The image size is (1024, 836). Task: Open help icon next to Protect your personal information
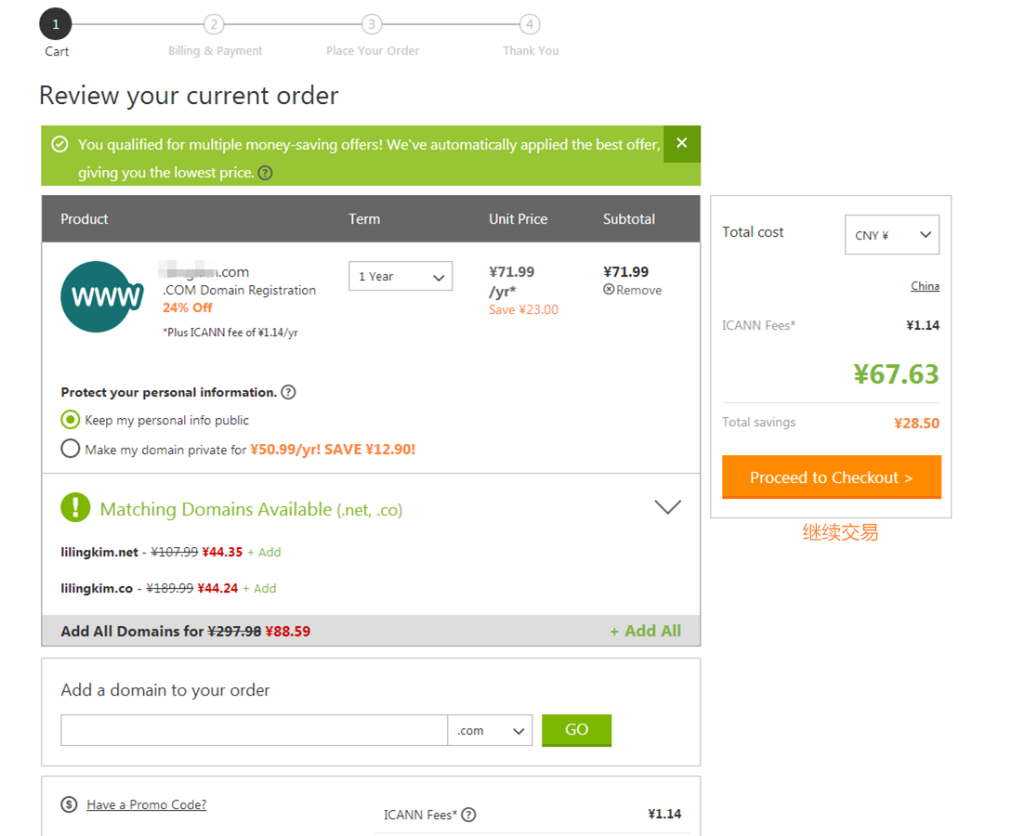[288, 392]
